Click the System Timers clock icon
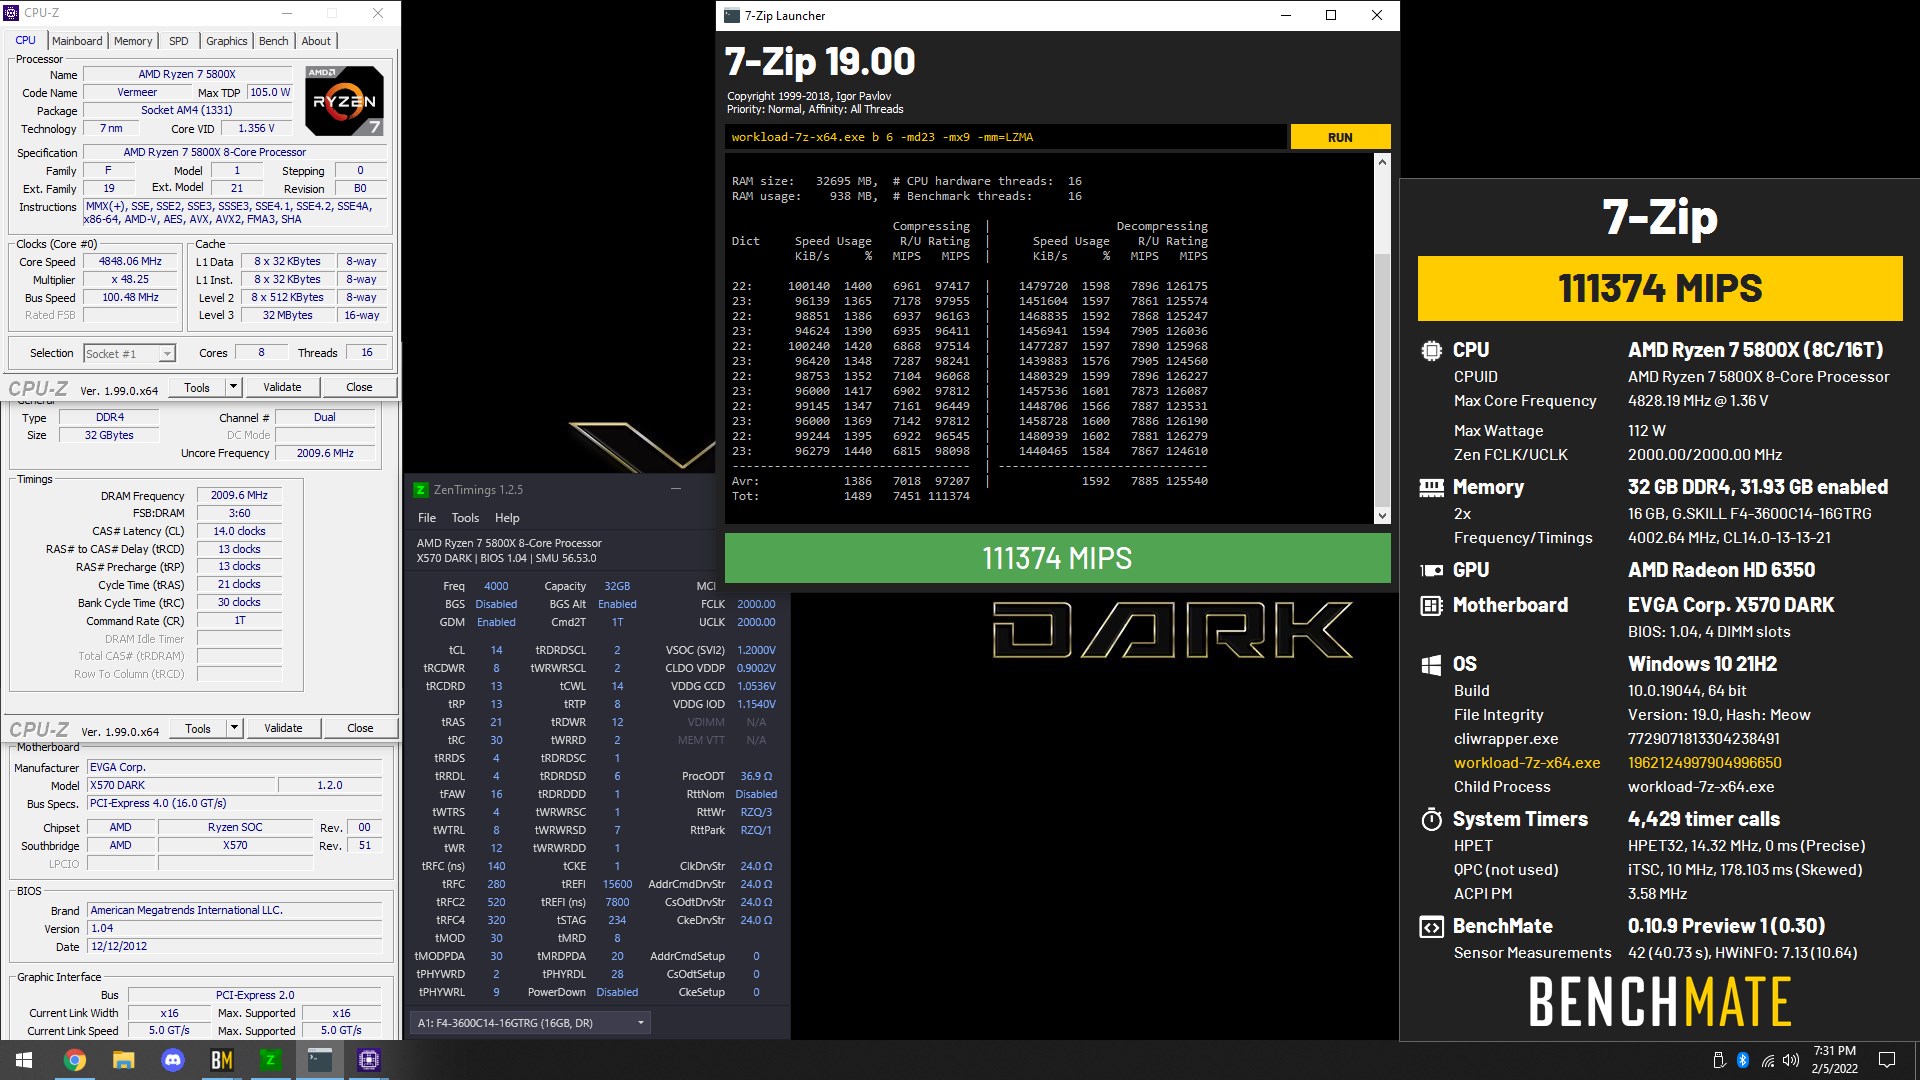The width and height of the screenshot is (1920, 1080). (x=1431, y=820)
